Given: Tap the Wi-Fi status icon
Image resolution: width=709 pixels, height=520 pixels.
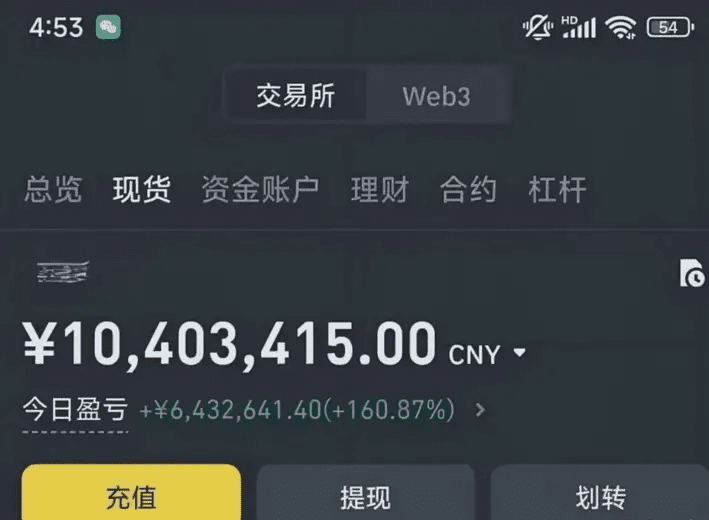Looking at the screenshot, I should [621, 27].
